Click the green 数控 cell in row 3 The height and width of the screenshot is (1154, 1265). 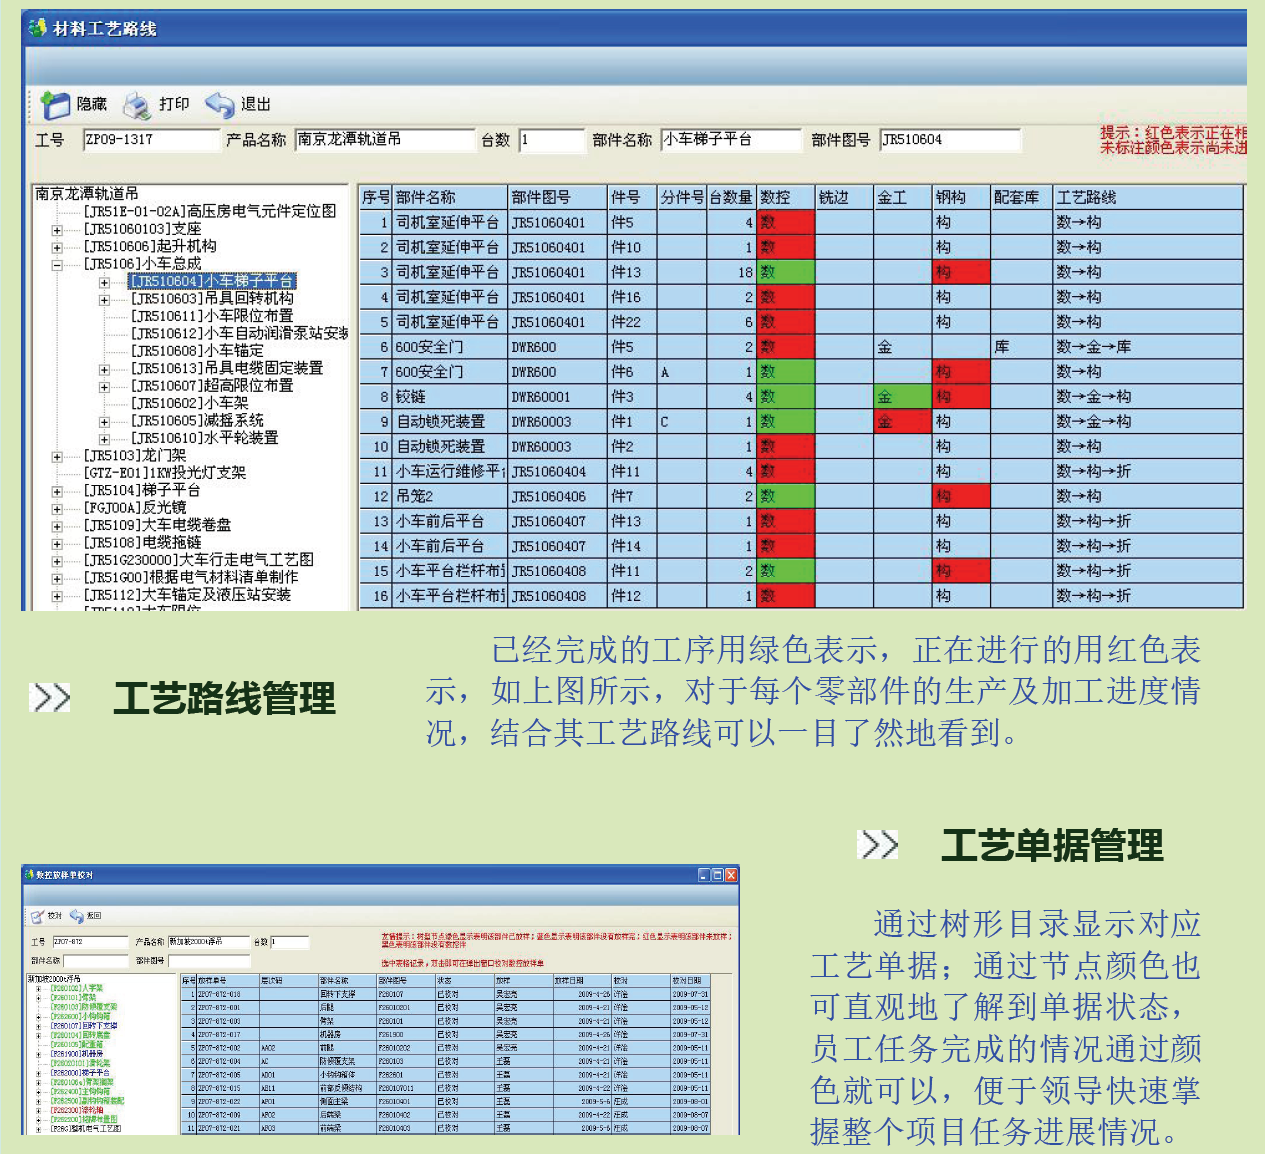pos(785,272)
